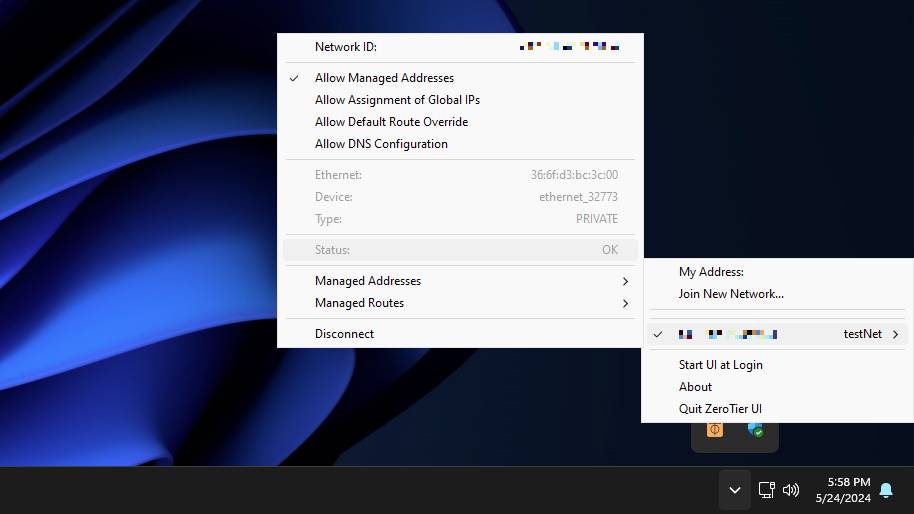Screen dimensions: 914x514
Task: Enable Allow Default Route Override
Action: point(460,122)
